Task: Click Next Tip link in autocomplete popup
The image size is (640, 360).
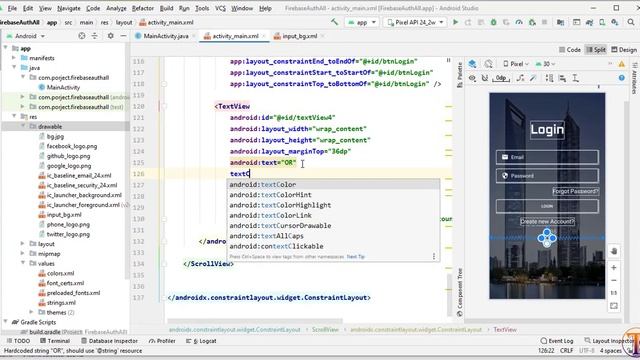Action: 356,257
